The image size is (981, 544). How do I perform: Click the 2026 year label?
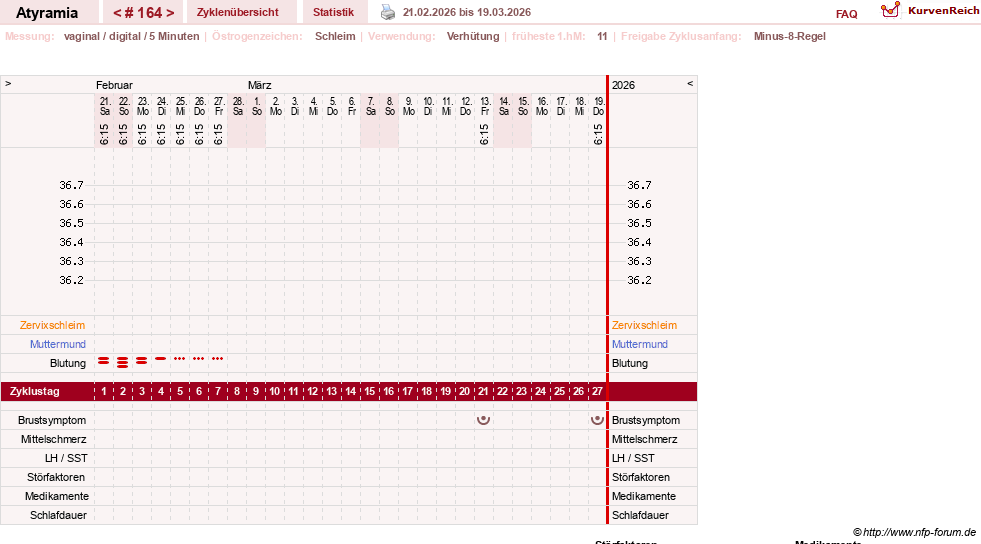tap(623, 85)
